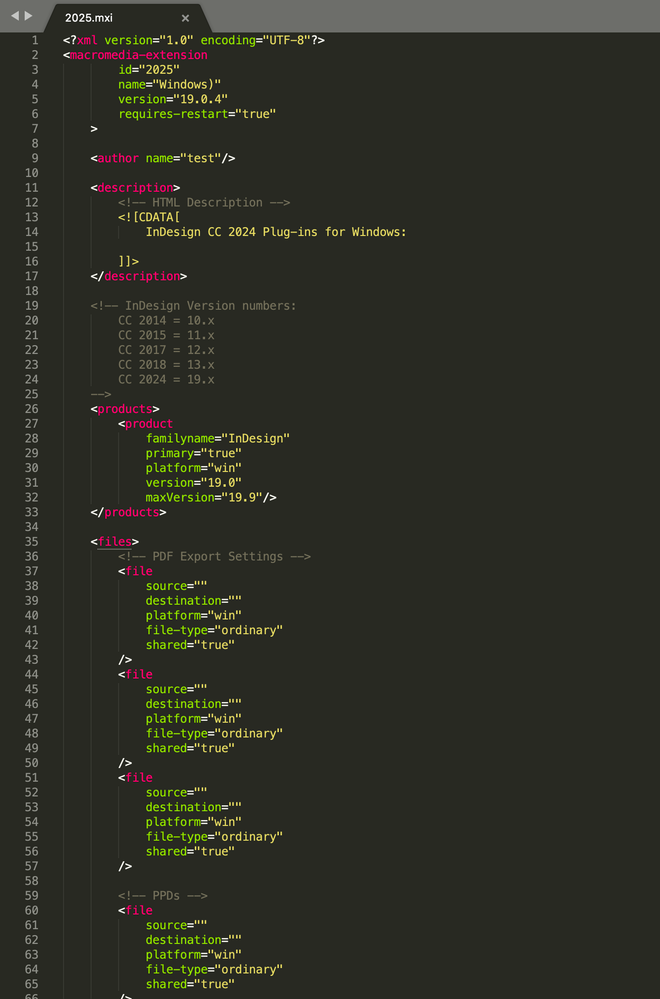Click the name="Windows)" attribute
This screenshot has width=660, height=999.
point(169,84)
